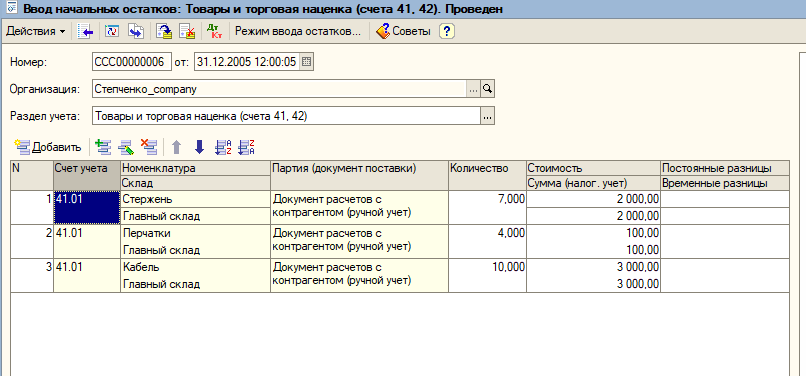
Task: Open the Дт/Кт postings result icon
Action: pos(214,31)
